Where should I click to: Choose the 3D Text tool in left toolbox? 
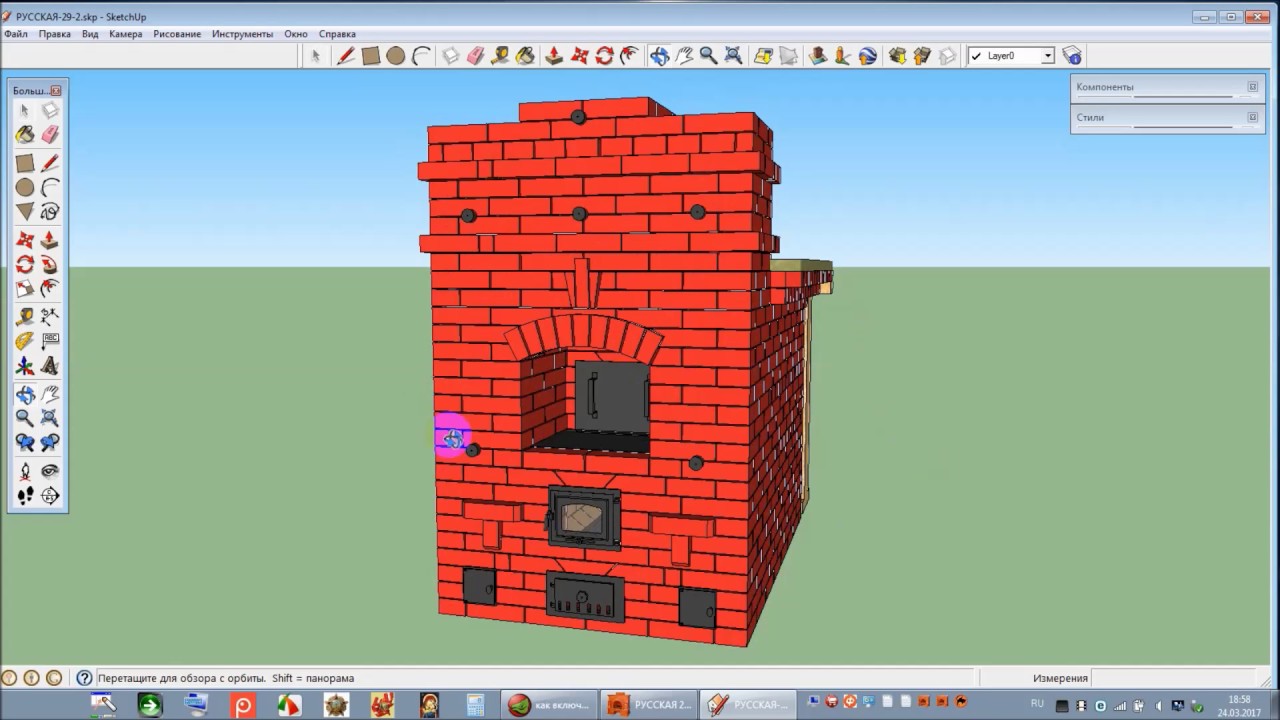(x=50, y=367)
